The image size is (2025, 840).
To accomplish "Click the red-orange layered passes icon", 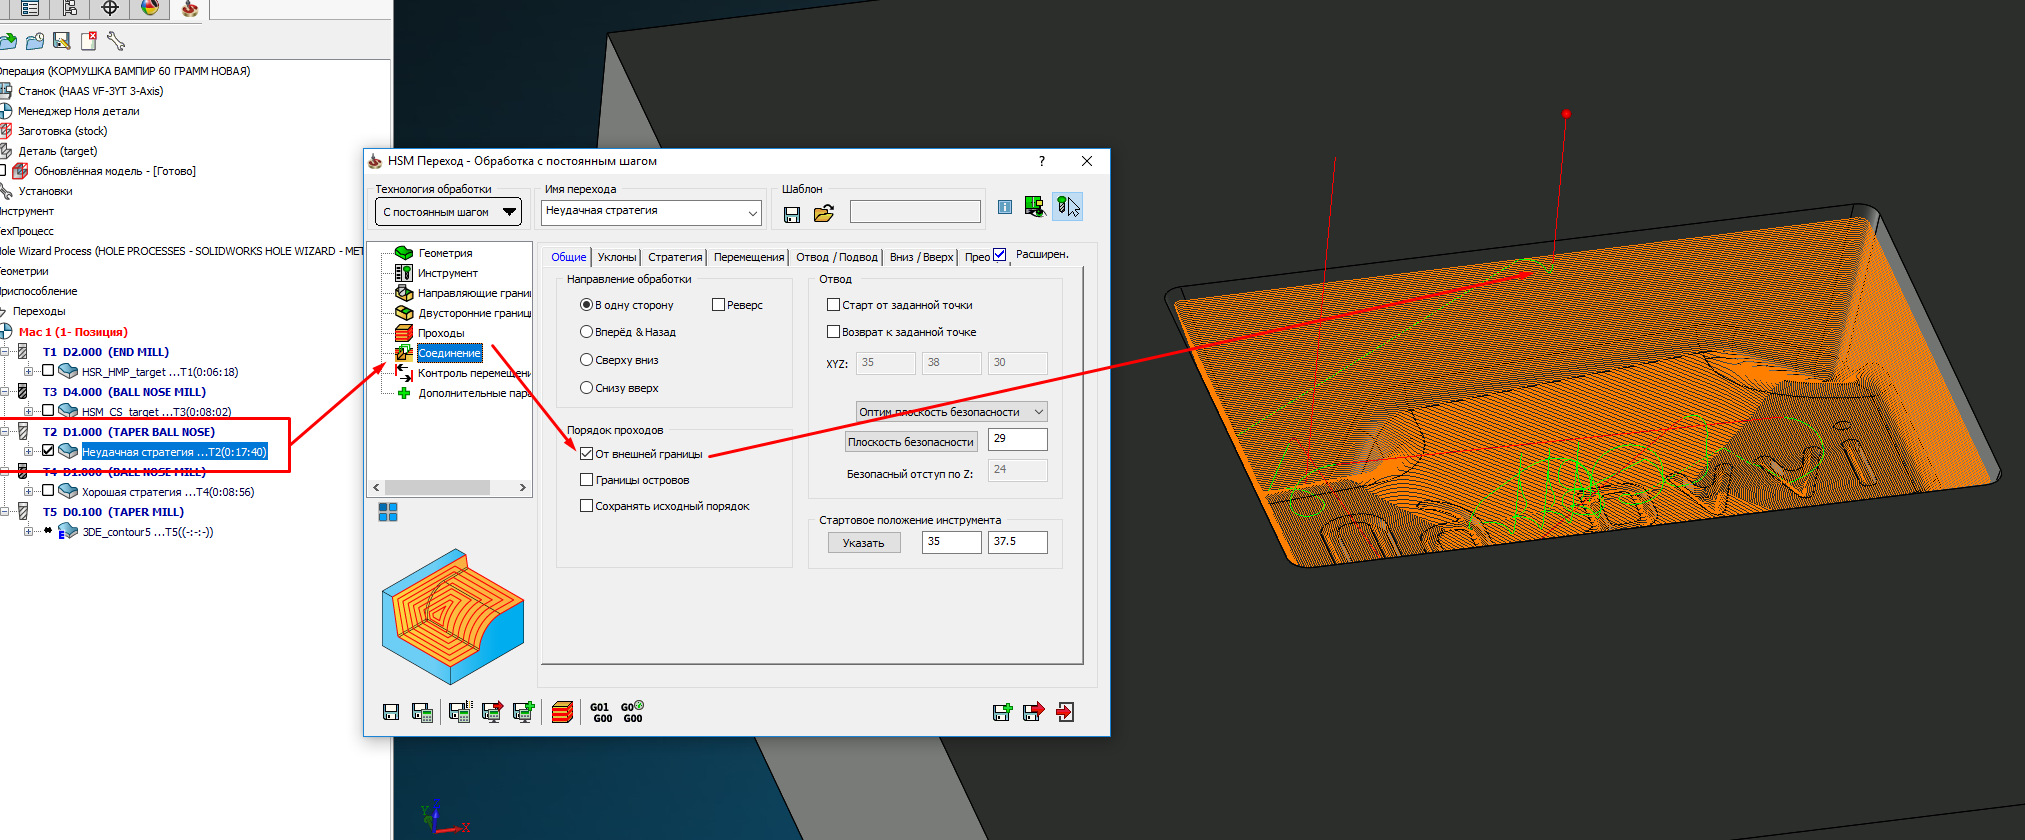I will tap(562, 712).
